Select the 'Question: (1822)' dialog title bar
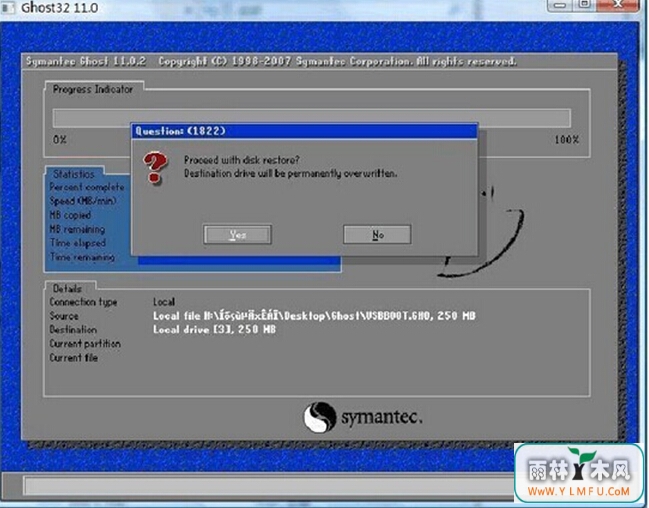The width and height of the screenshot is (649, 508). (x=304, y=131)
